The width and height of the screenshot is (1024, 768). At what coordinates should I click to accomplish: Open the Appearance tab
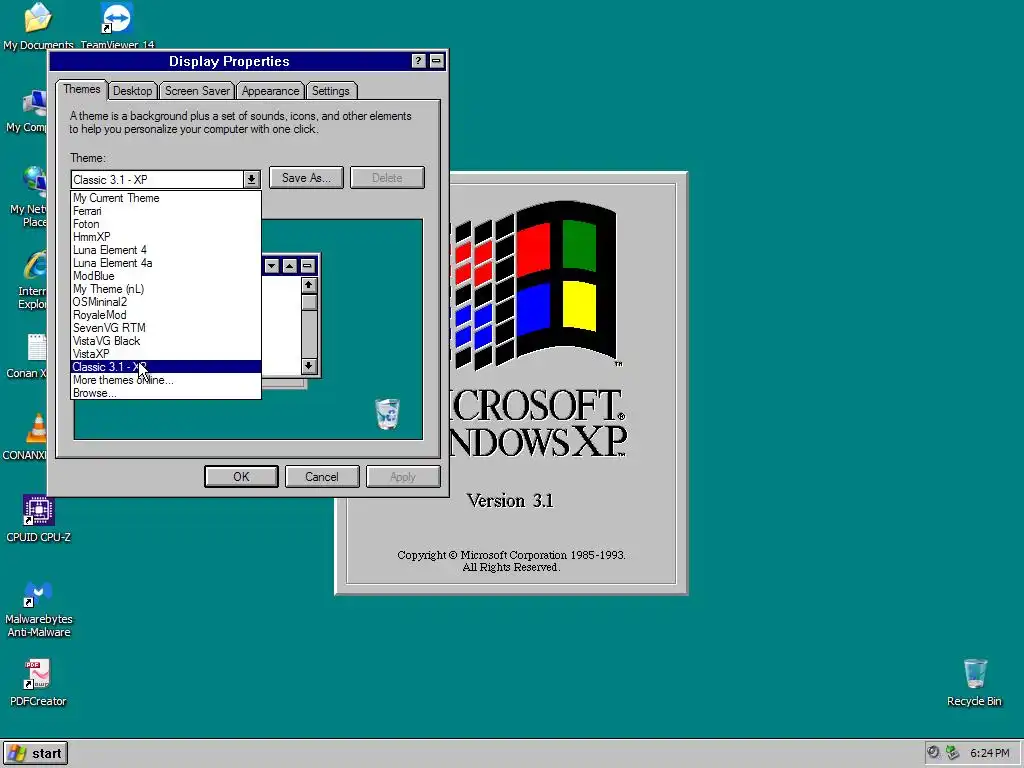coord(270,91)
